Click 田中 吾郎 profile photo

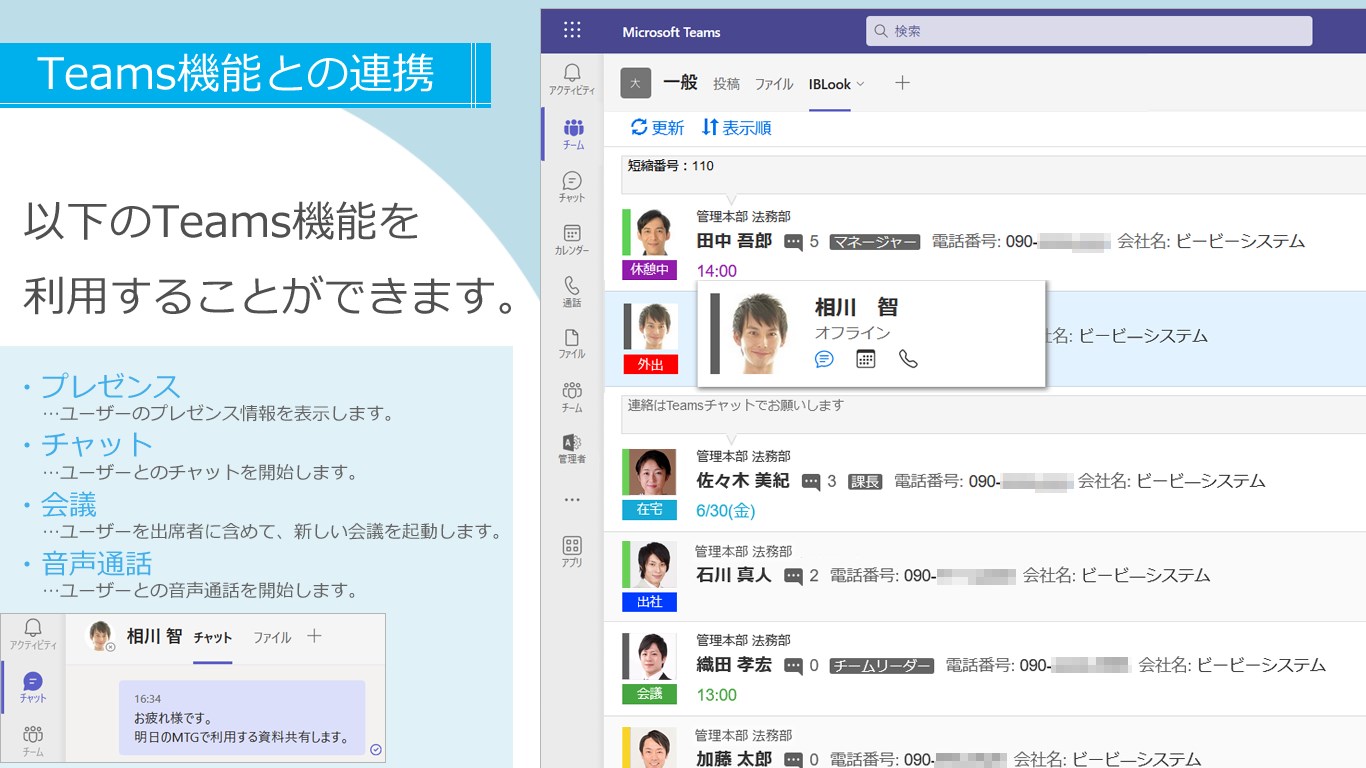pyautogui.click(x=655, y=233)
